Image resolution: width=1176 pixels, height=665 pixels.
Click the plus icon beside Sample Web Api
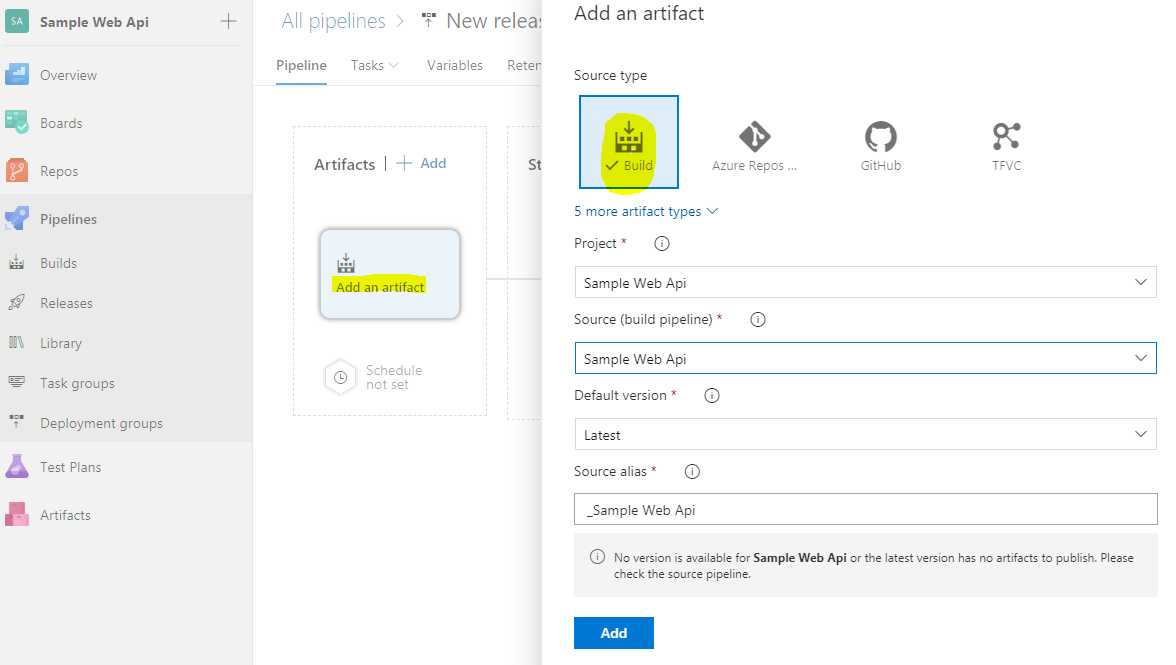[229, 22]
